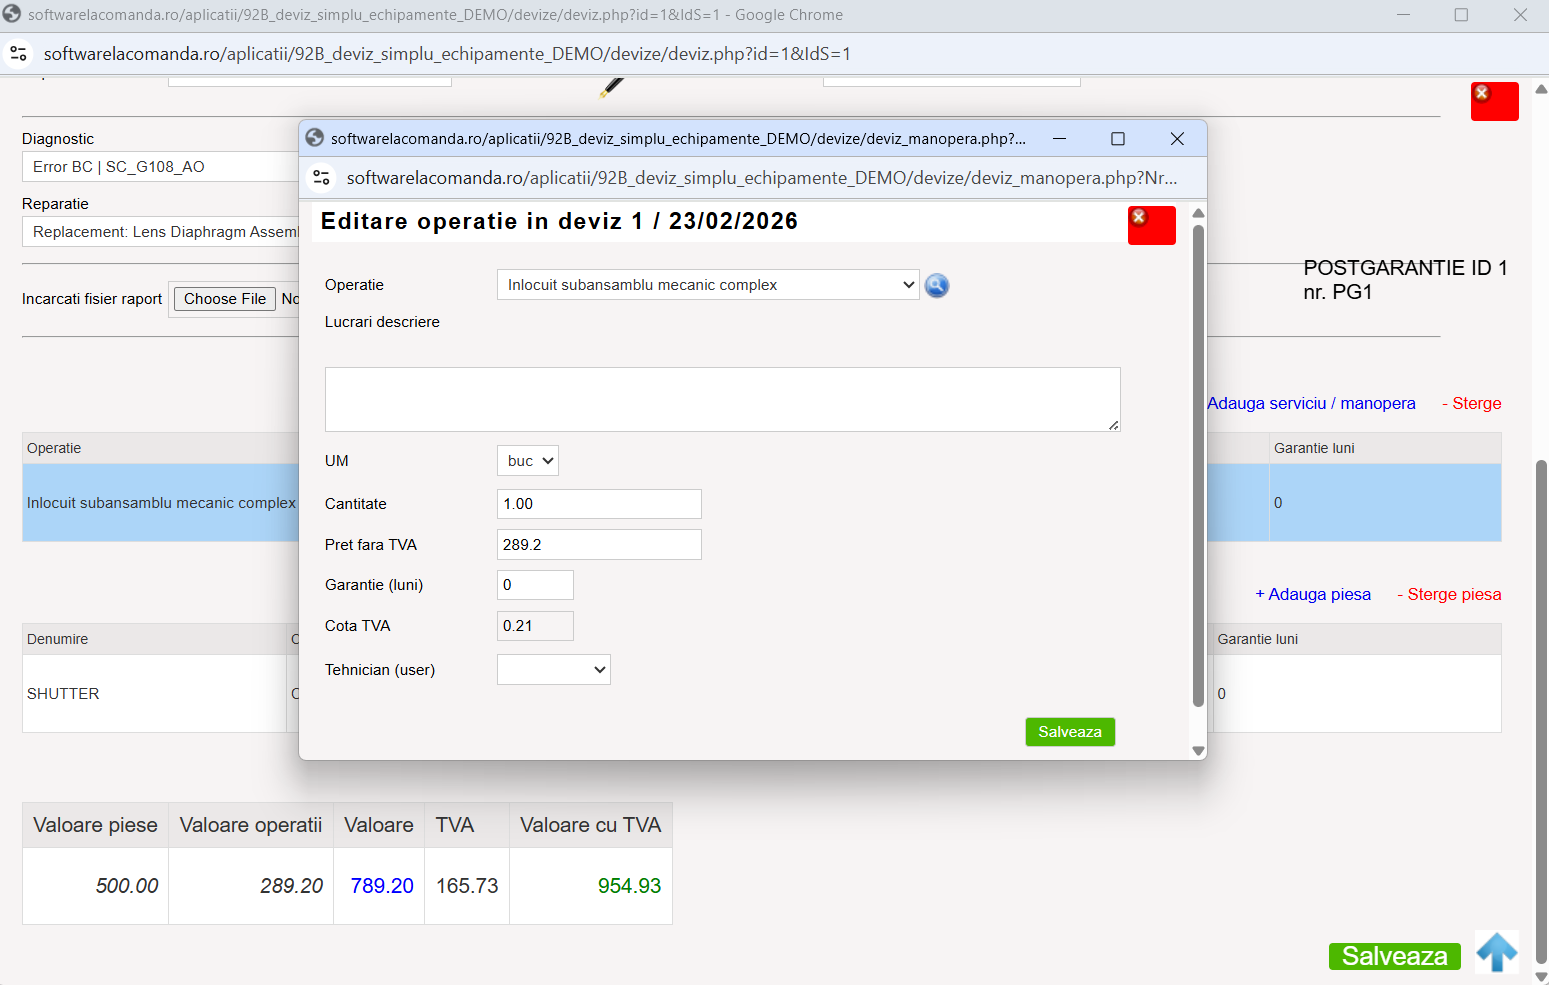
Task: Click the Lucrari descriere text area
Action: point(722,399)
